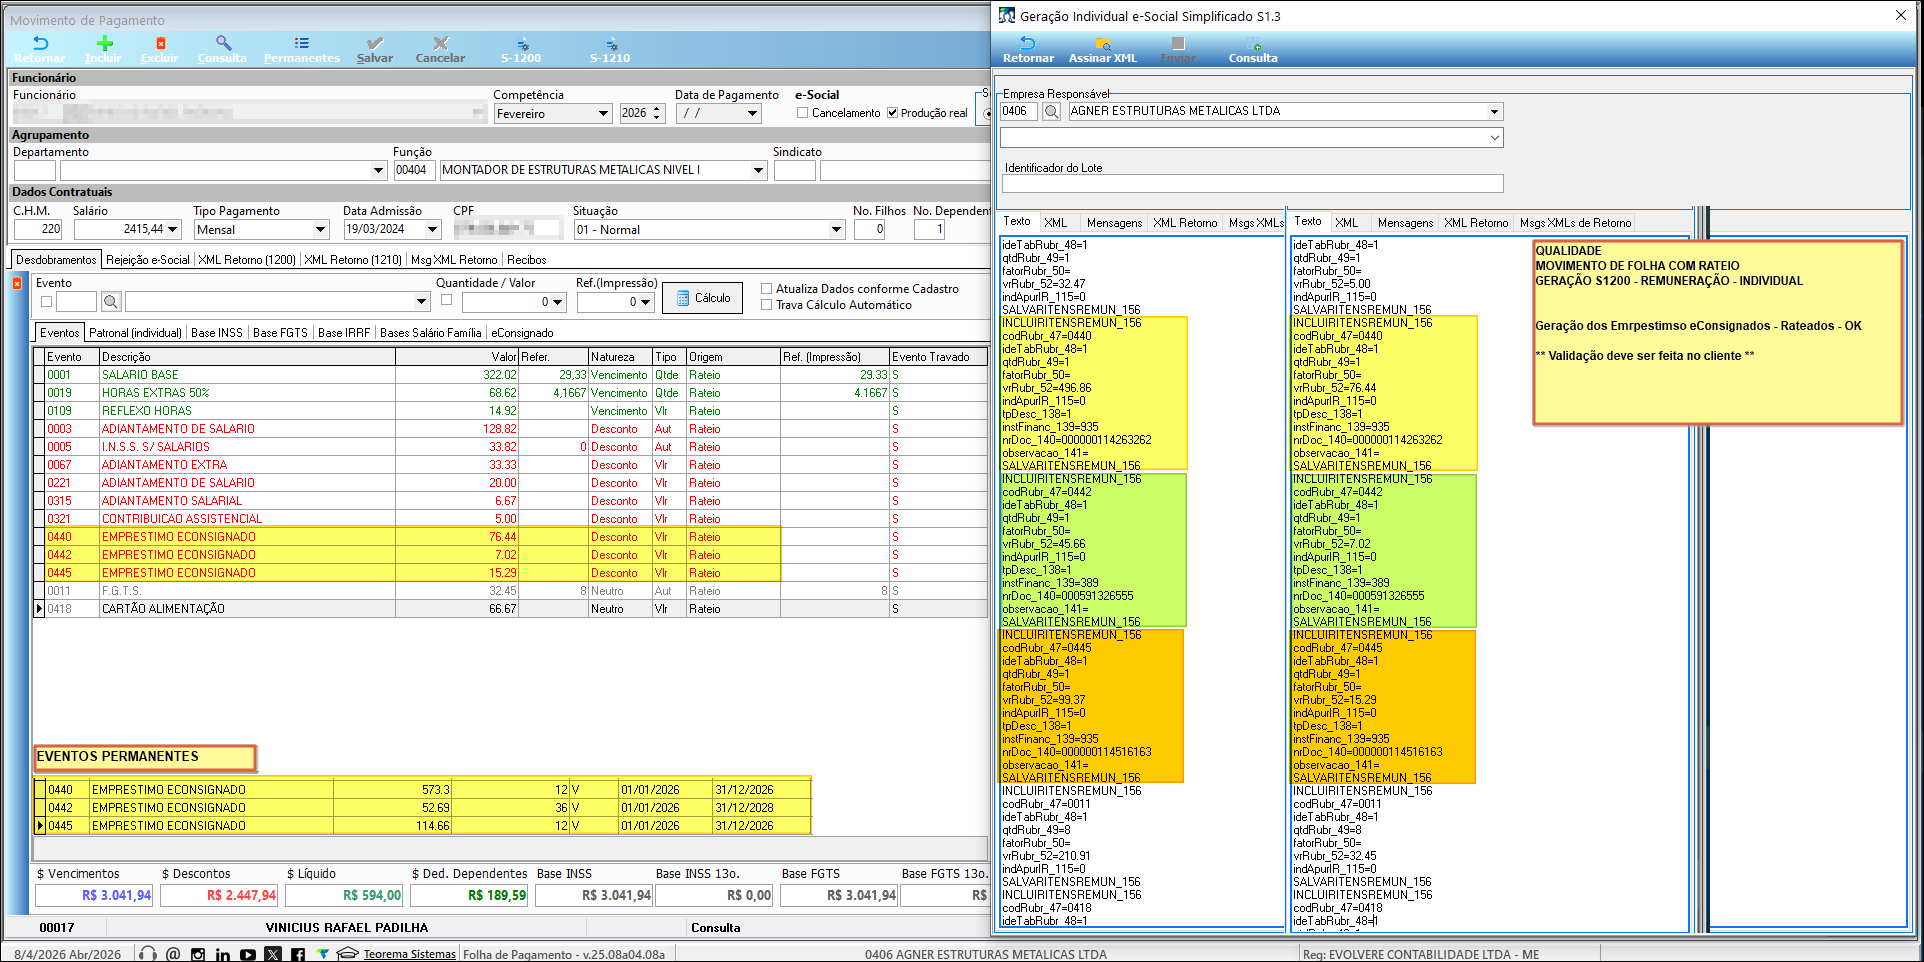The width and height of the screenshot is (1924, 962).
Task: Click the Salvar checkmark icon
Action: pyautogui.click(x=375, y=44)
